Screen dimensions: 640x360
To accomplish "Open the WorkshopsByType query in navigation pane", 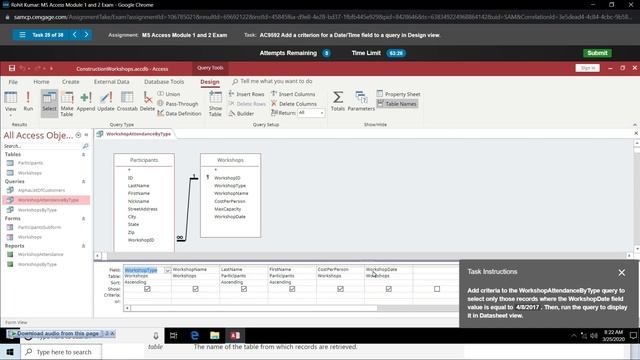I will click(37, 210).
